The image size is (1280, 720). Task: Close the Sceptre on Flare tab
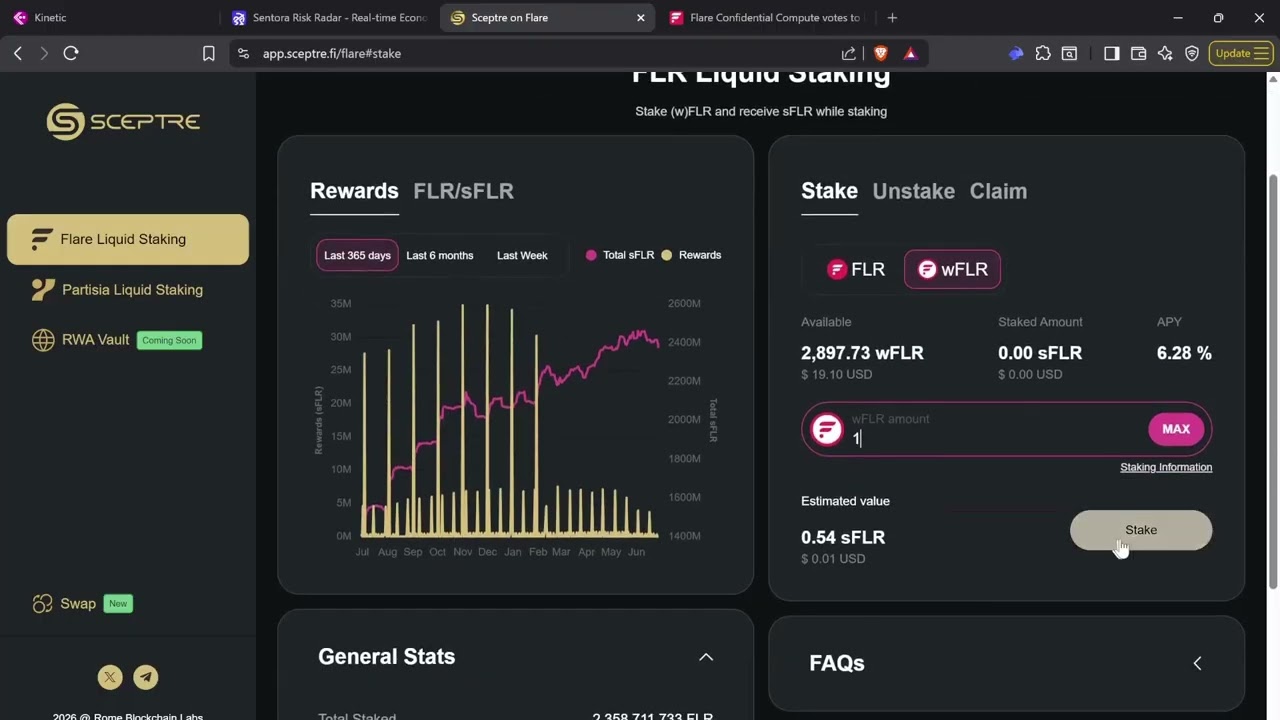(x=641, y=18)
